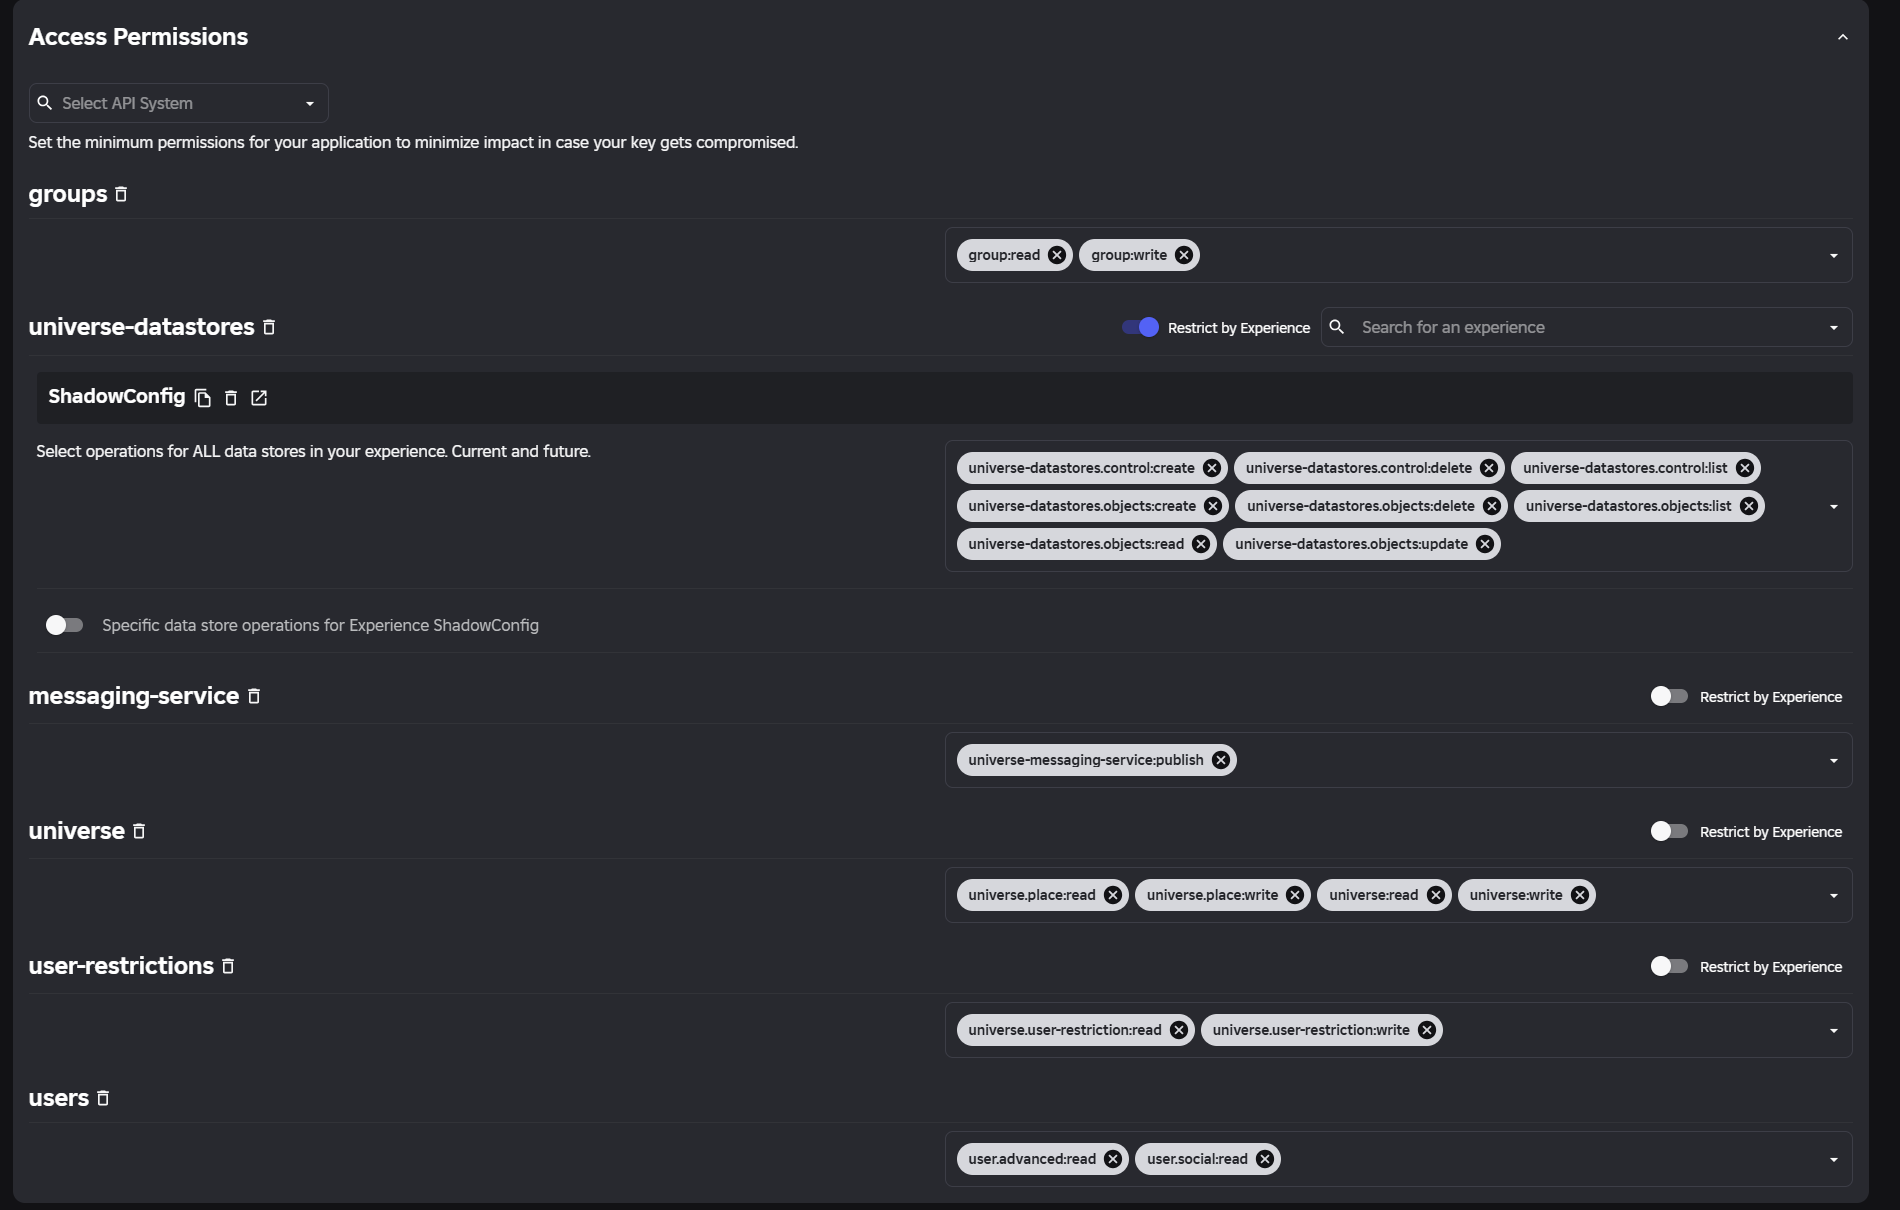
Task: Remove the user.social:read permission chip
Action: [1265, 1159]
